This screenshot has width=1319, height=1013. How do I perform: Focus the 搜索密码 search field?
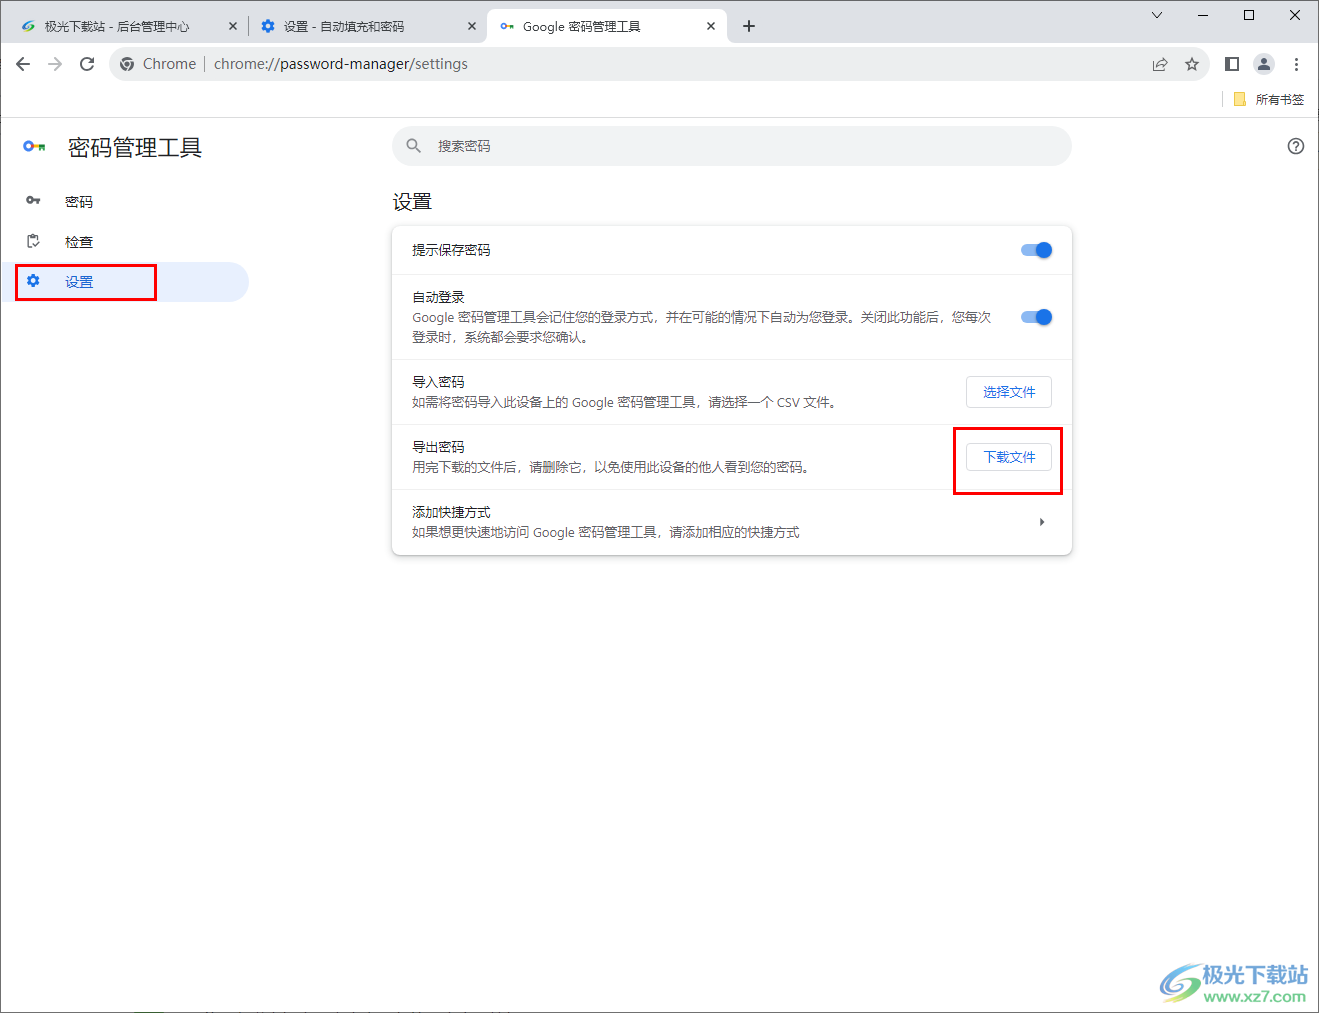tap(732, 146)
